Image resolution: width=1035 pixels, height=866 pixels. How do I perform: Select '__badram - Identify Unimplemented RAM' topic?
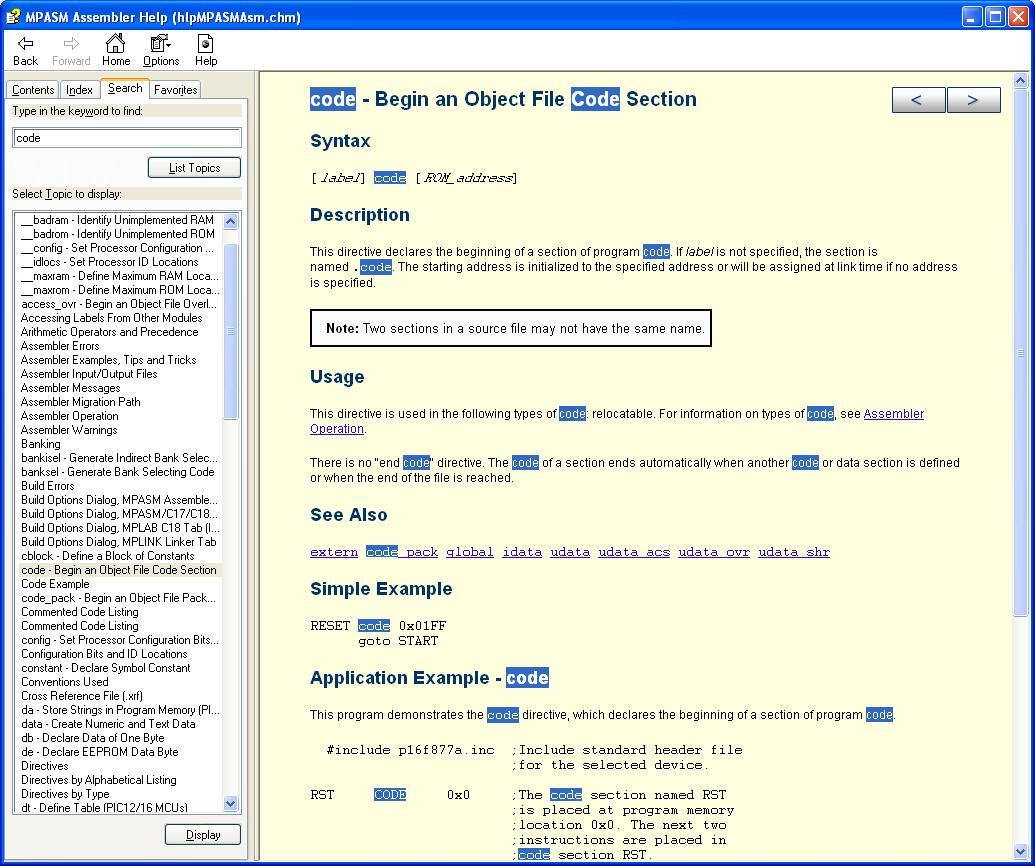point(117,220)
